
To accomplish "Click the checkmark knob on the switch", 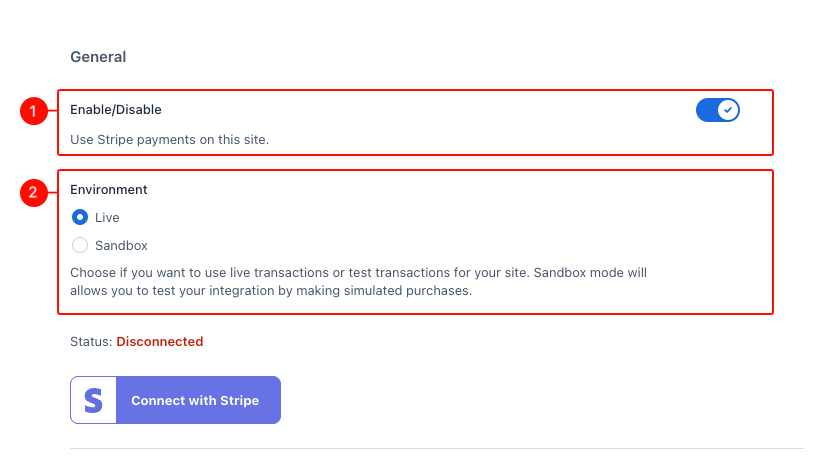I will coord(728,110).
